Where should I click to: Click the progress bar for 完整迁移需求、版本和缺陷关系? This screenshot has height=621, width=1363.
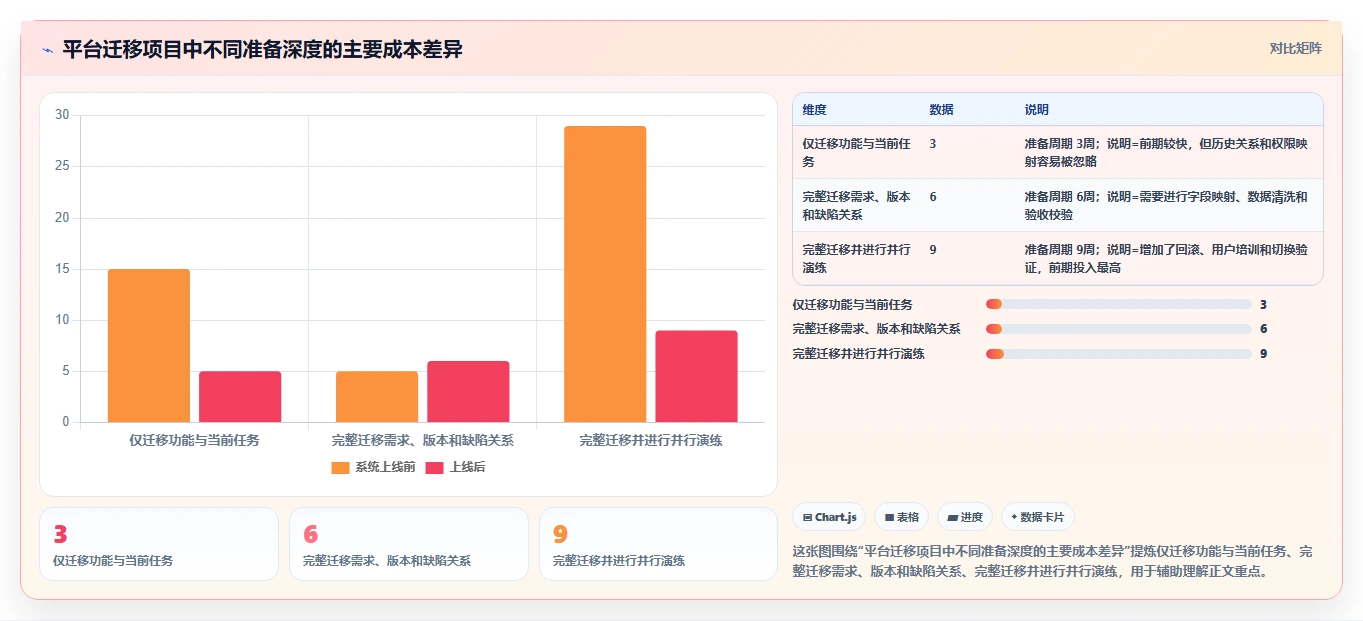point(1118,329)
